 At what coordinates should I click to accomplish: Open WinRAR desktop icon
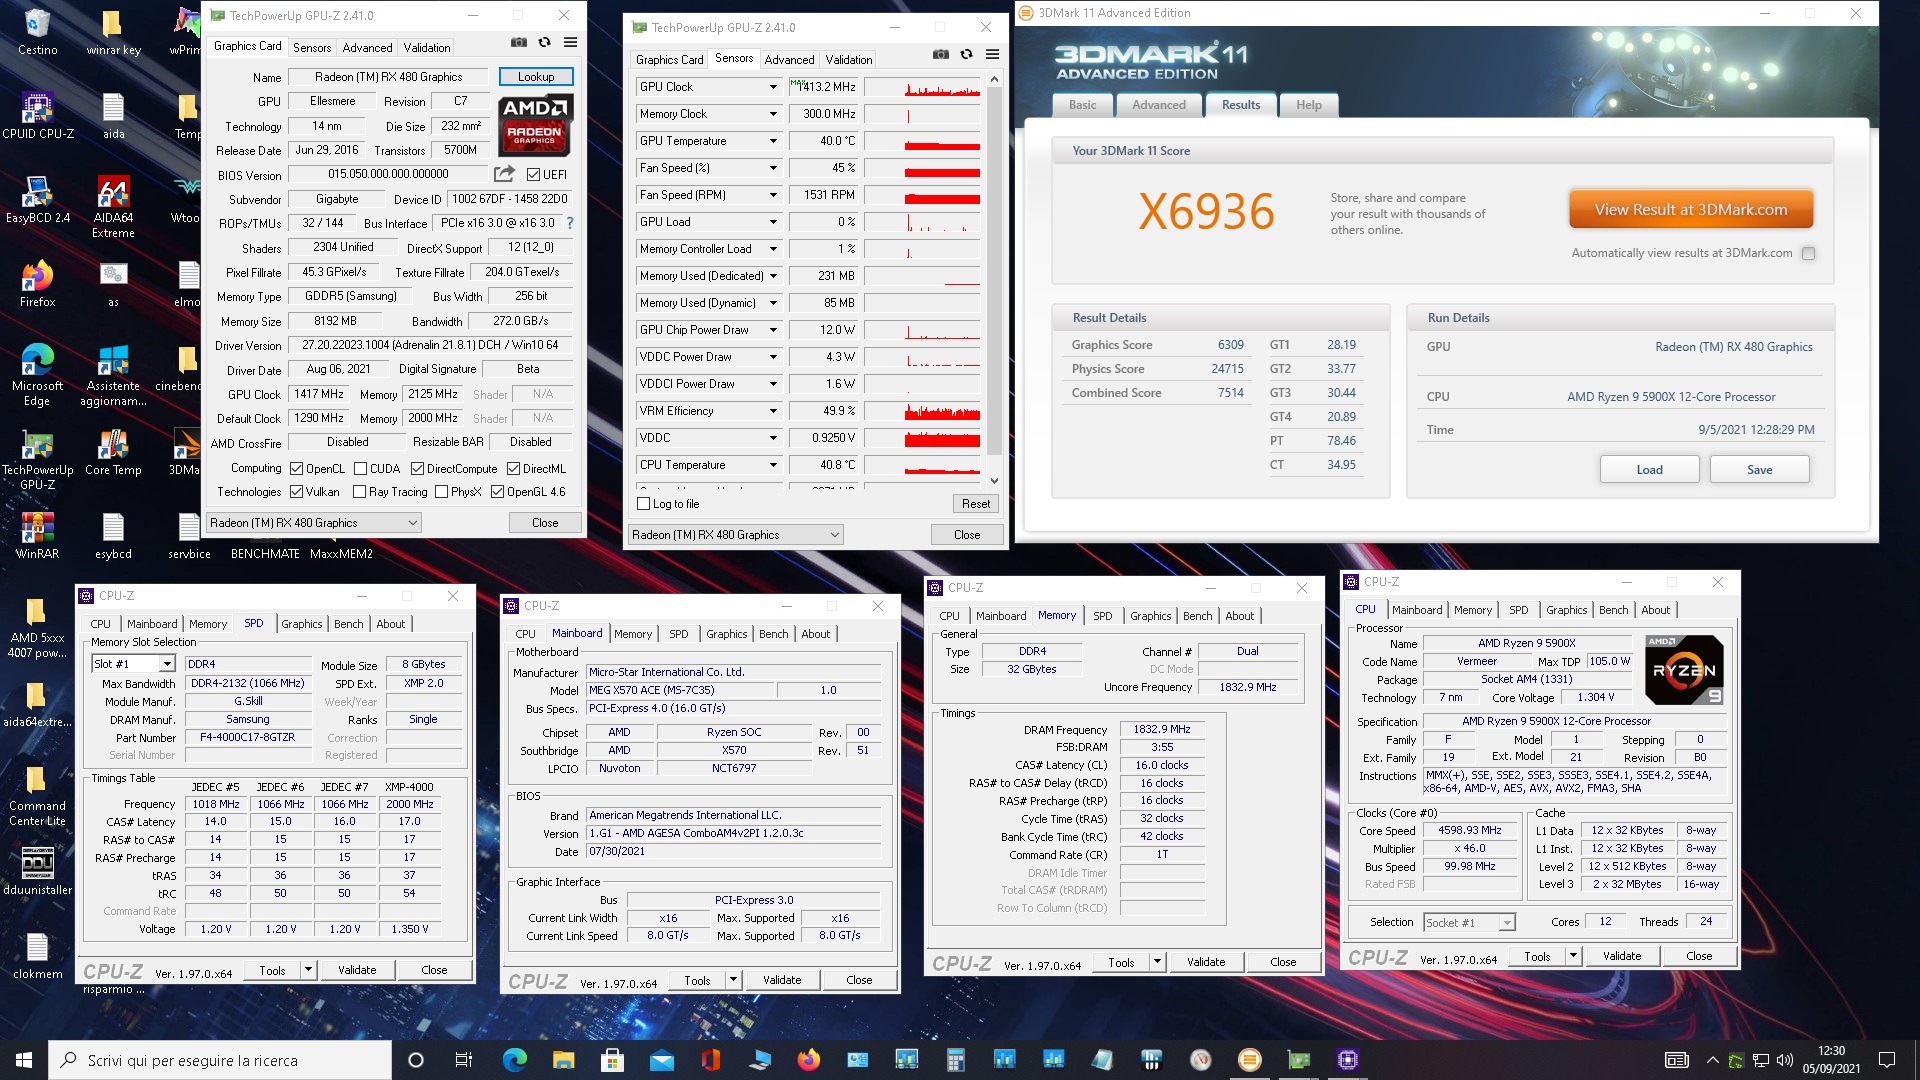click(x=37, y=535)
